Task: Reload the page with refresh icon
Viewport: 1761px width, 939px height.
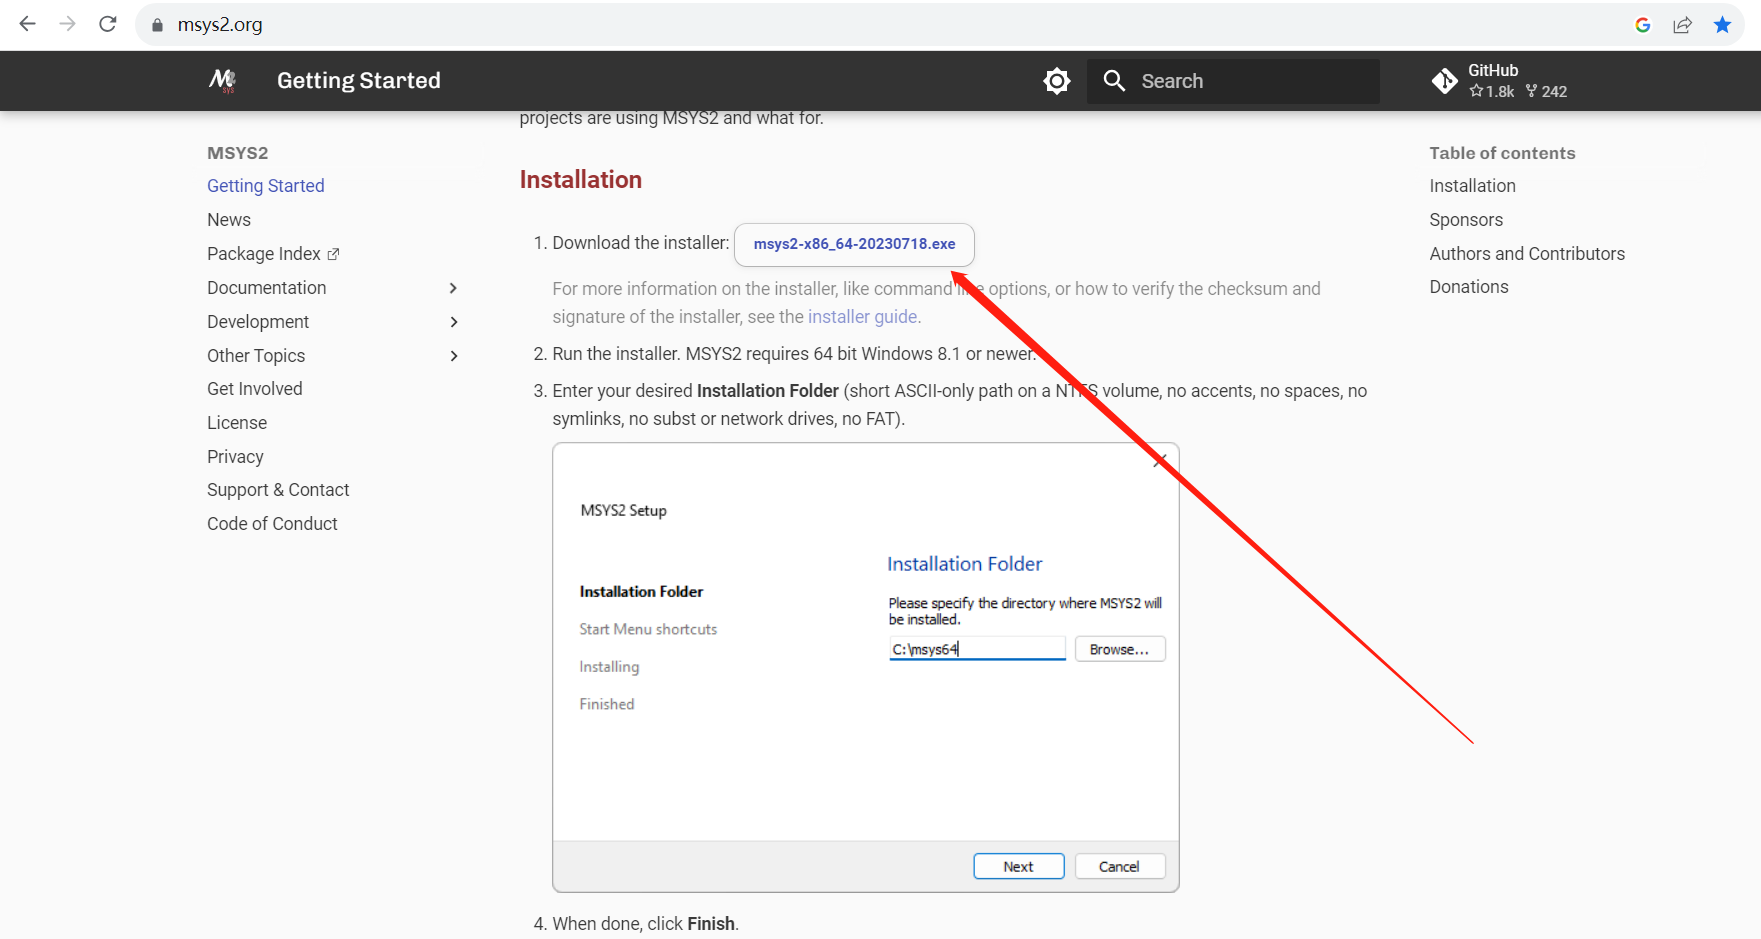Action: coord(108,24)
